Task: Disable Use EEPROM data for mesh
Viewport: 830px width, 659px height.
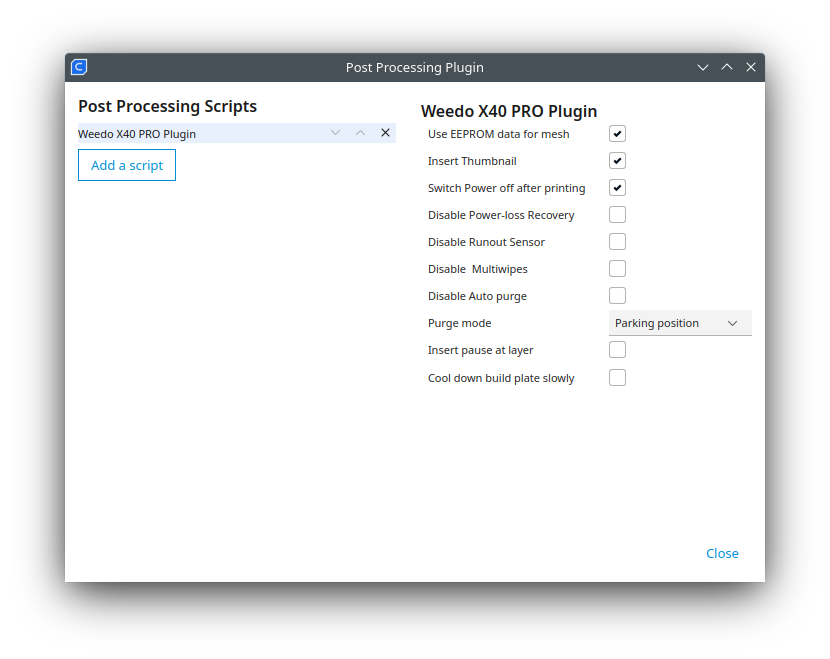Action: pos(617,133)
